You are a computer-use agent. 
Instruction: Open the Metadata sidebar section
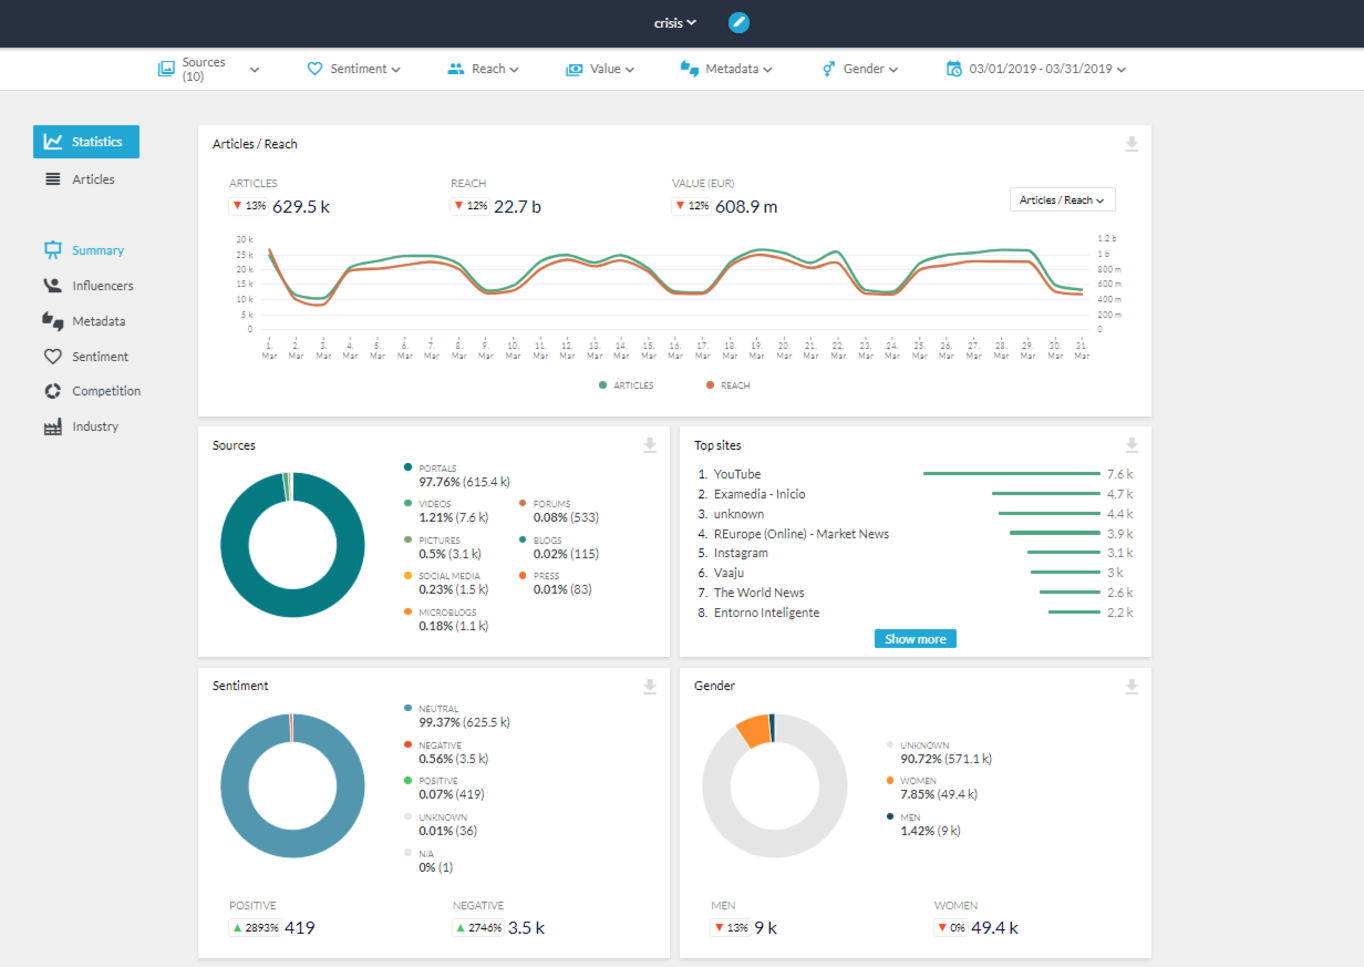[x=98, y=320]
